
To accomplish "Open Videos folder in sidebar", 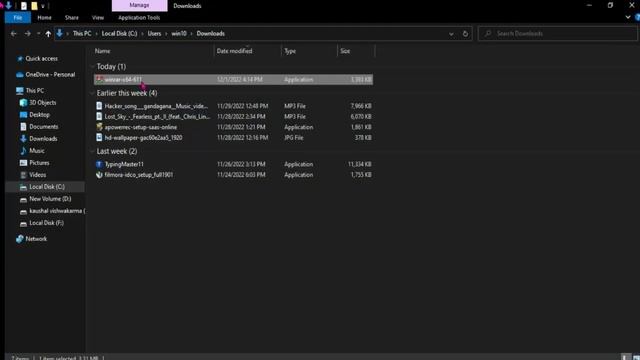I will pyautogui.click(x=37, y=175).
